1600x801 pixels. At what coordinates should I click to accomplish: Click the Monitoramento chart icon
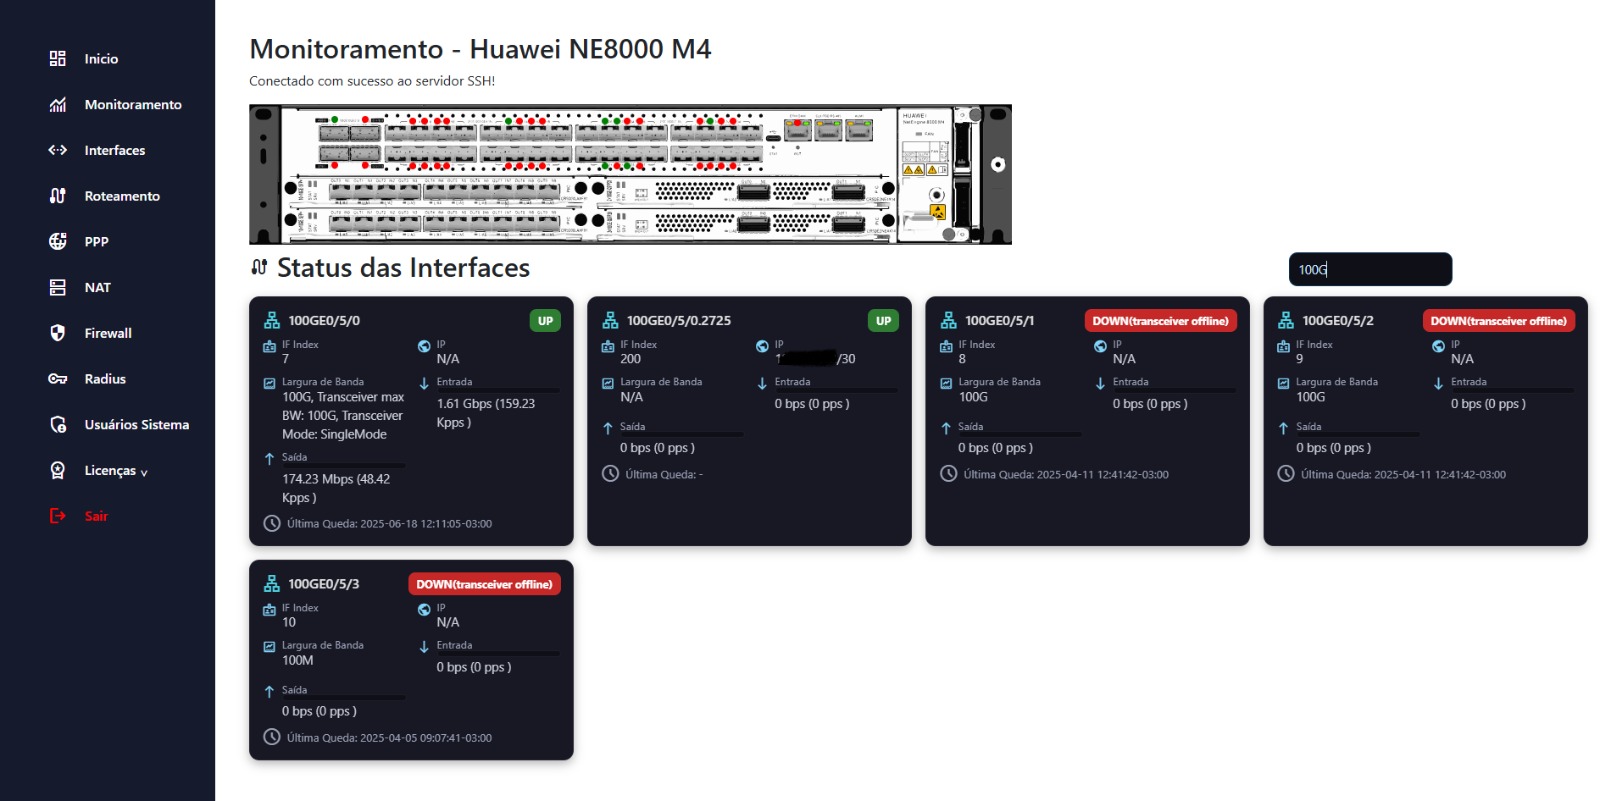(58, 105)
